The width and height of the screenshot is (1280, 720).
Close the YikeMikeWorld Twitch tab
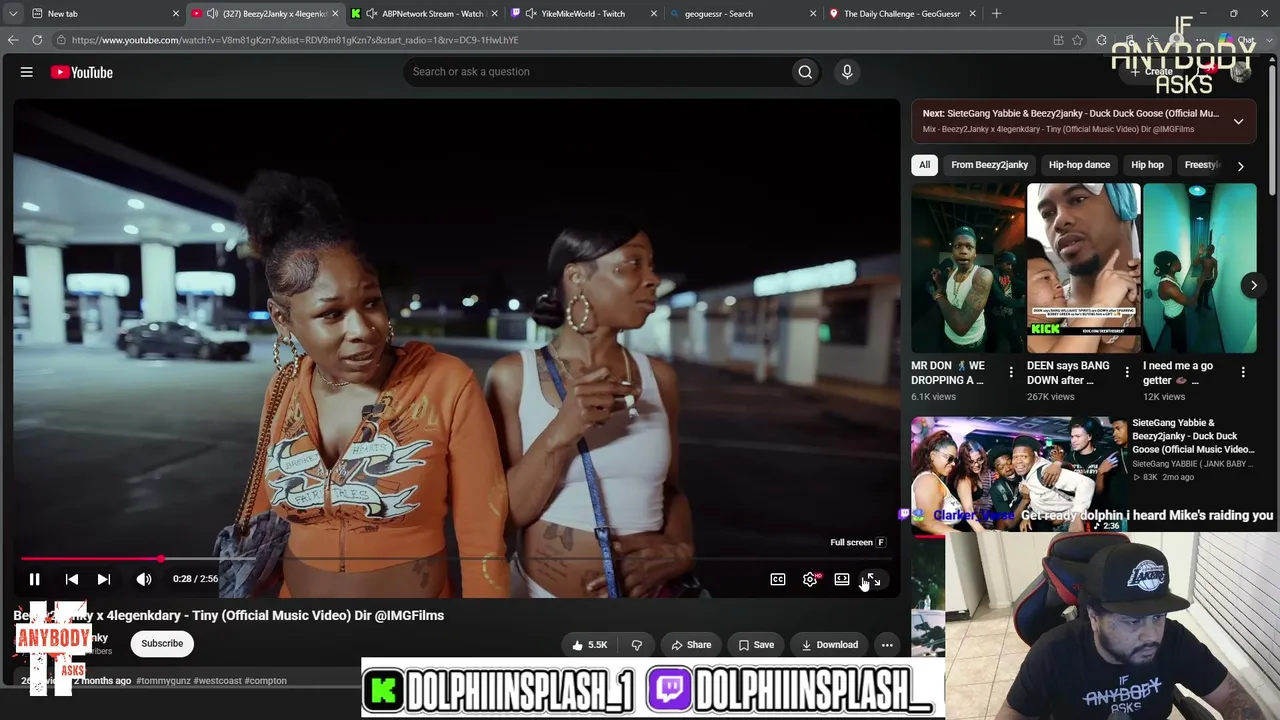click(654, 14)
